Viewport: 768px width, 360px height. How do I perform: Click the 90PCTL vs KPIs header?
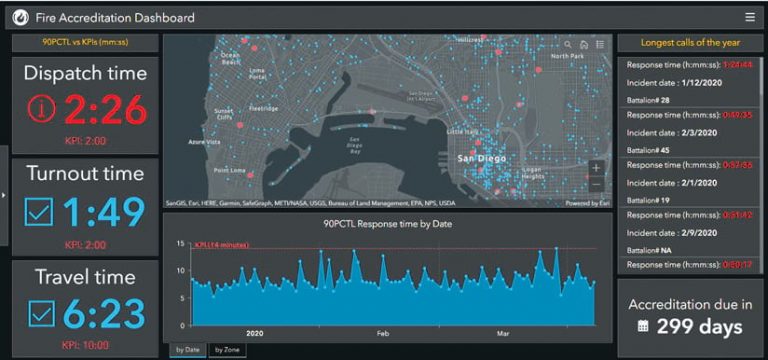[x=85, y=43]
